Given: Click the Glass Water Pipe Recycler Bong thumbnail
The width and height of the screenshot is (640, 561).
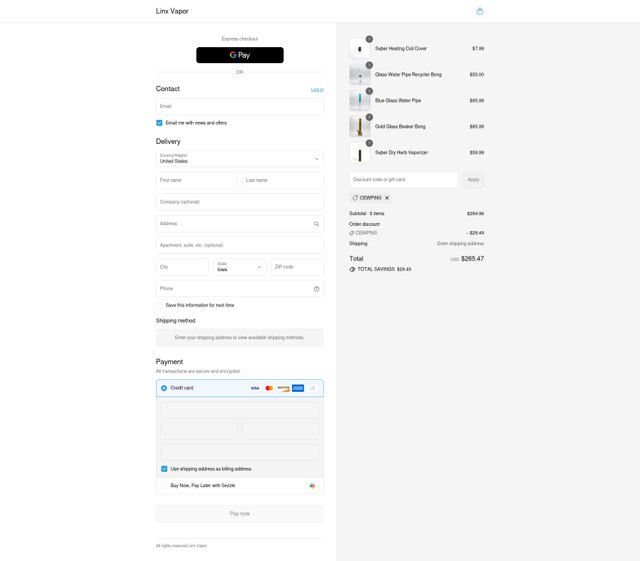Looking at the screenshot, I should pyautogui.click(x=360, y=75).
